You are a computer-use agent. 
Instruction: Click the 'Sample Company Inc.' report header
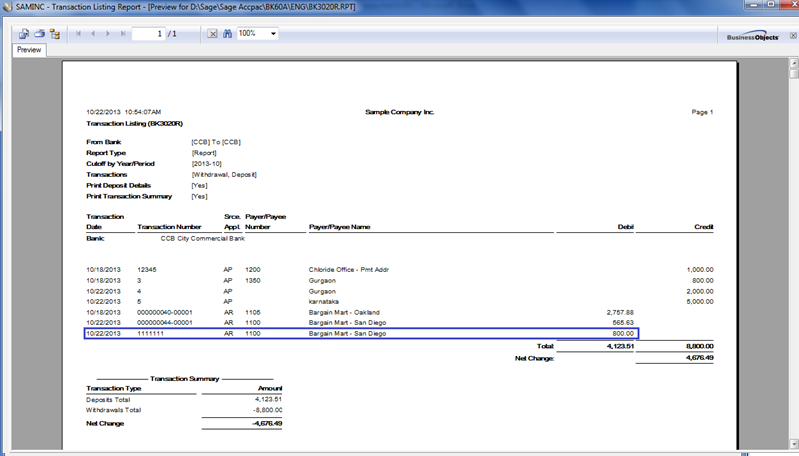[400, 112]
